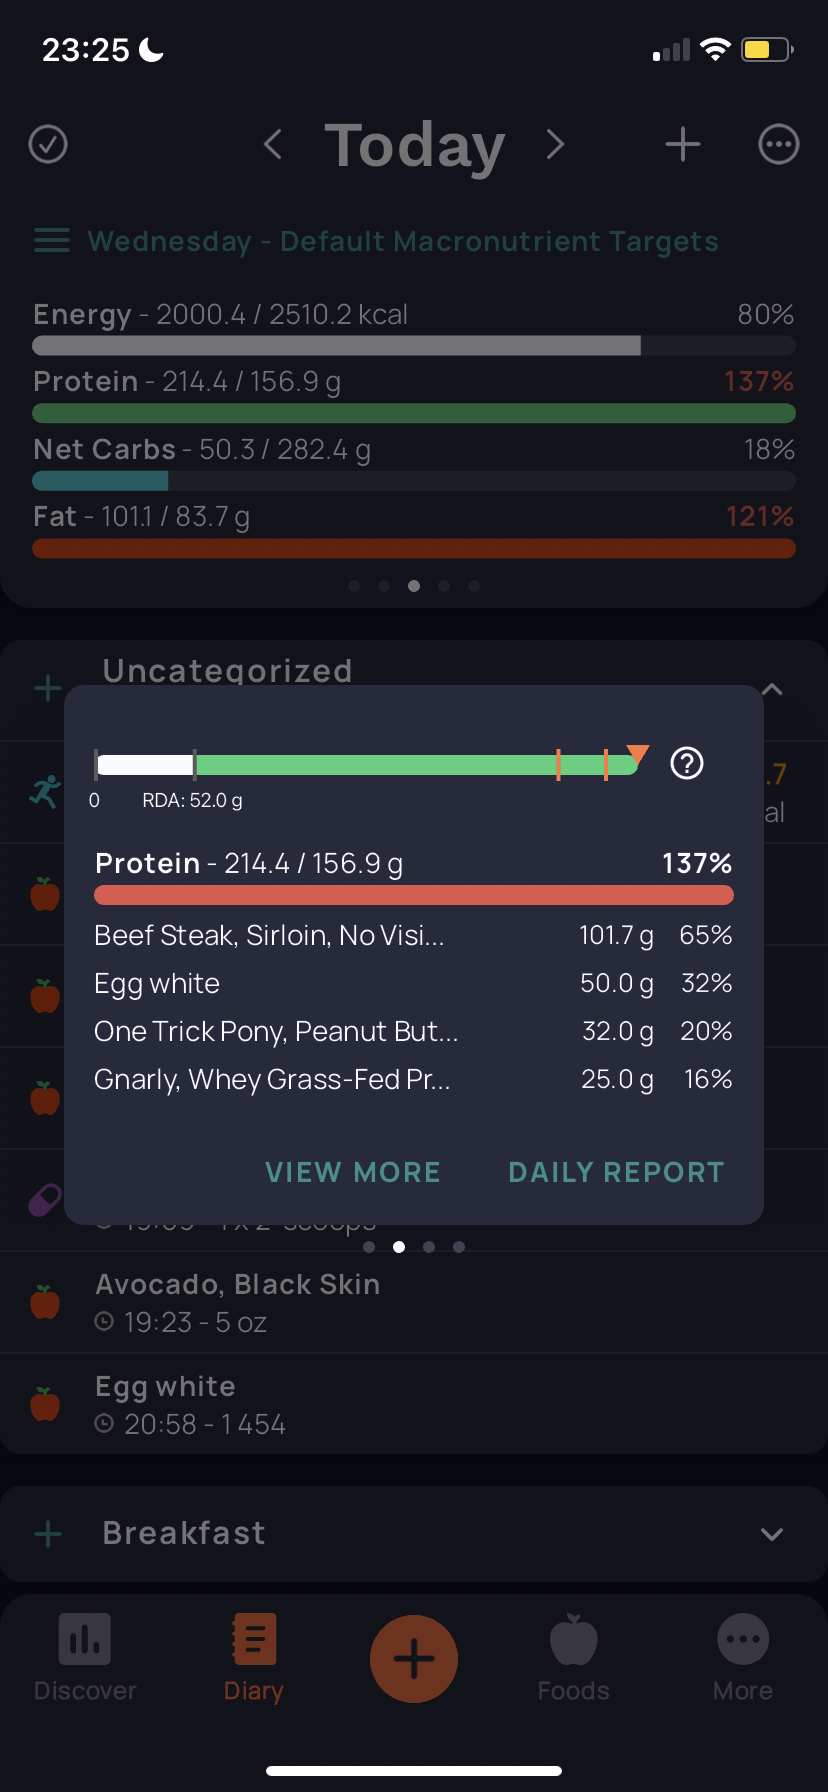Screen dimensions: 828x1792
Task: Select the Egg white 20:58 entry
Action: [414, 1404]
